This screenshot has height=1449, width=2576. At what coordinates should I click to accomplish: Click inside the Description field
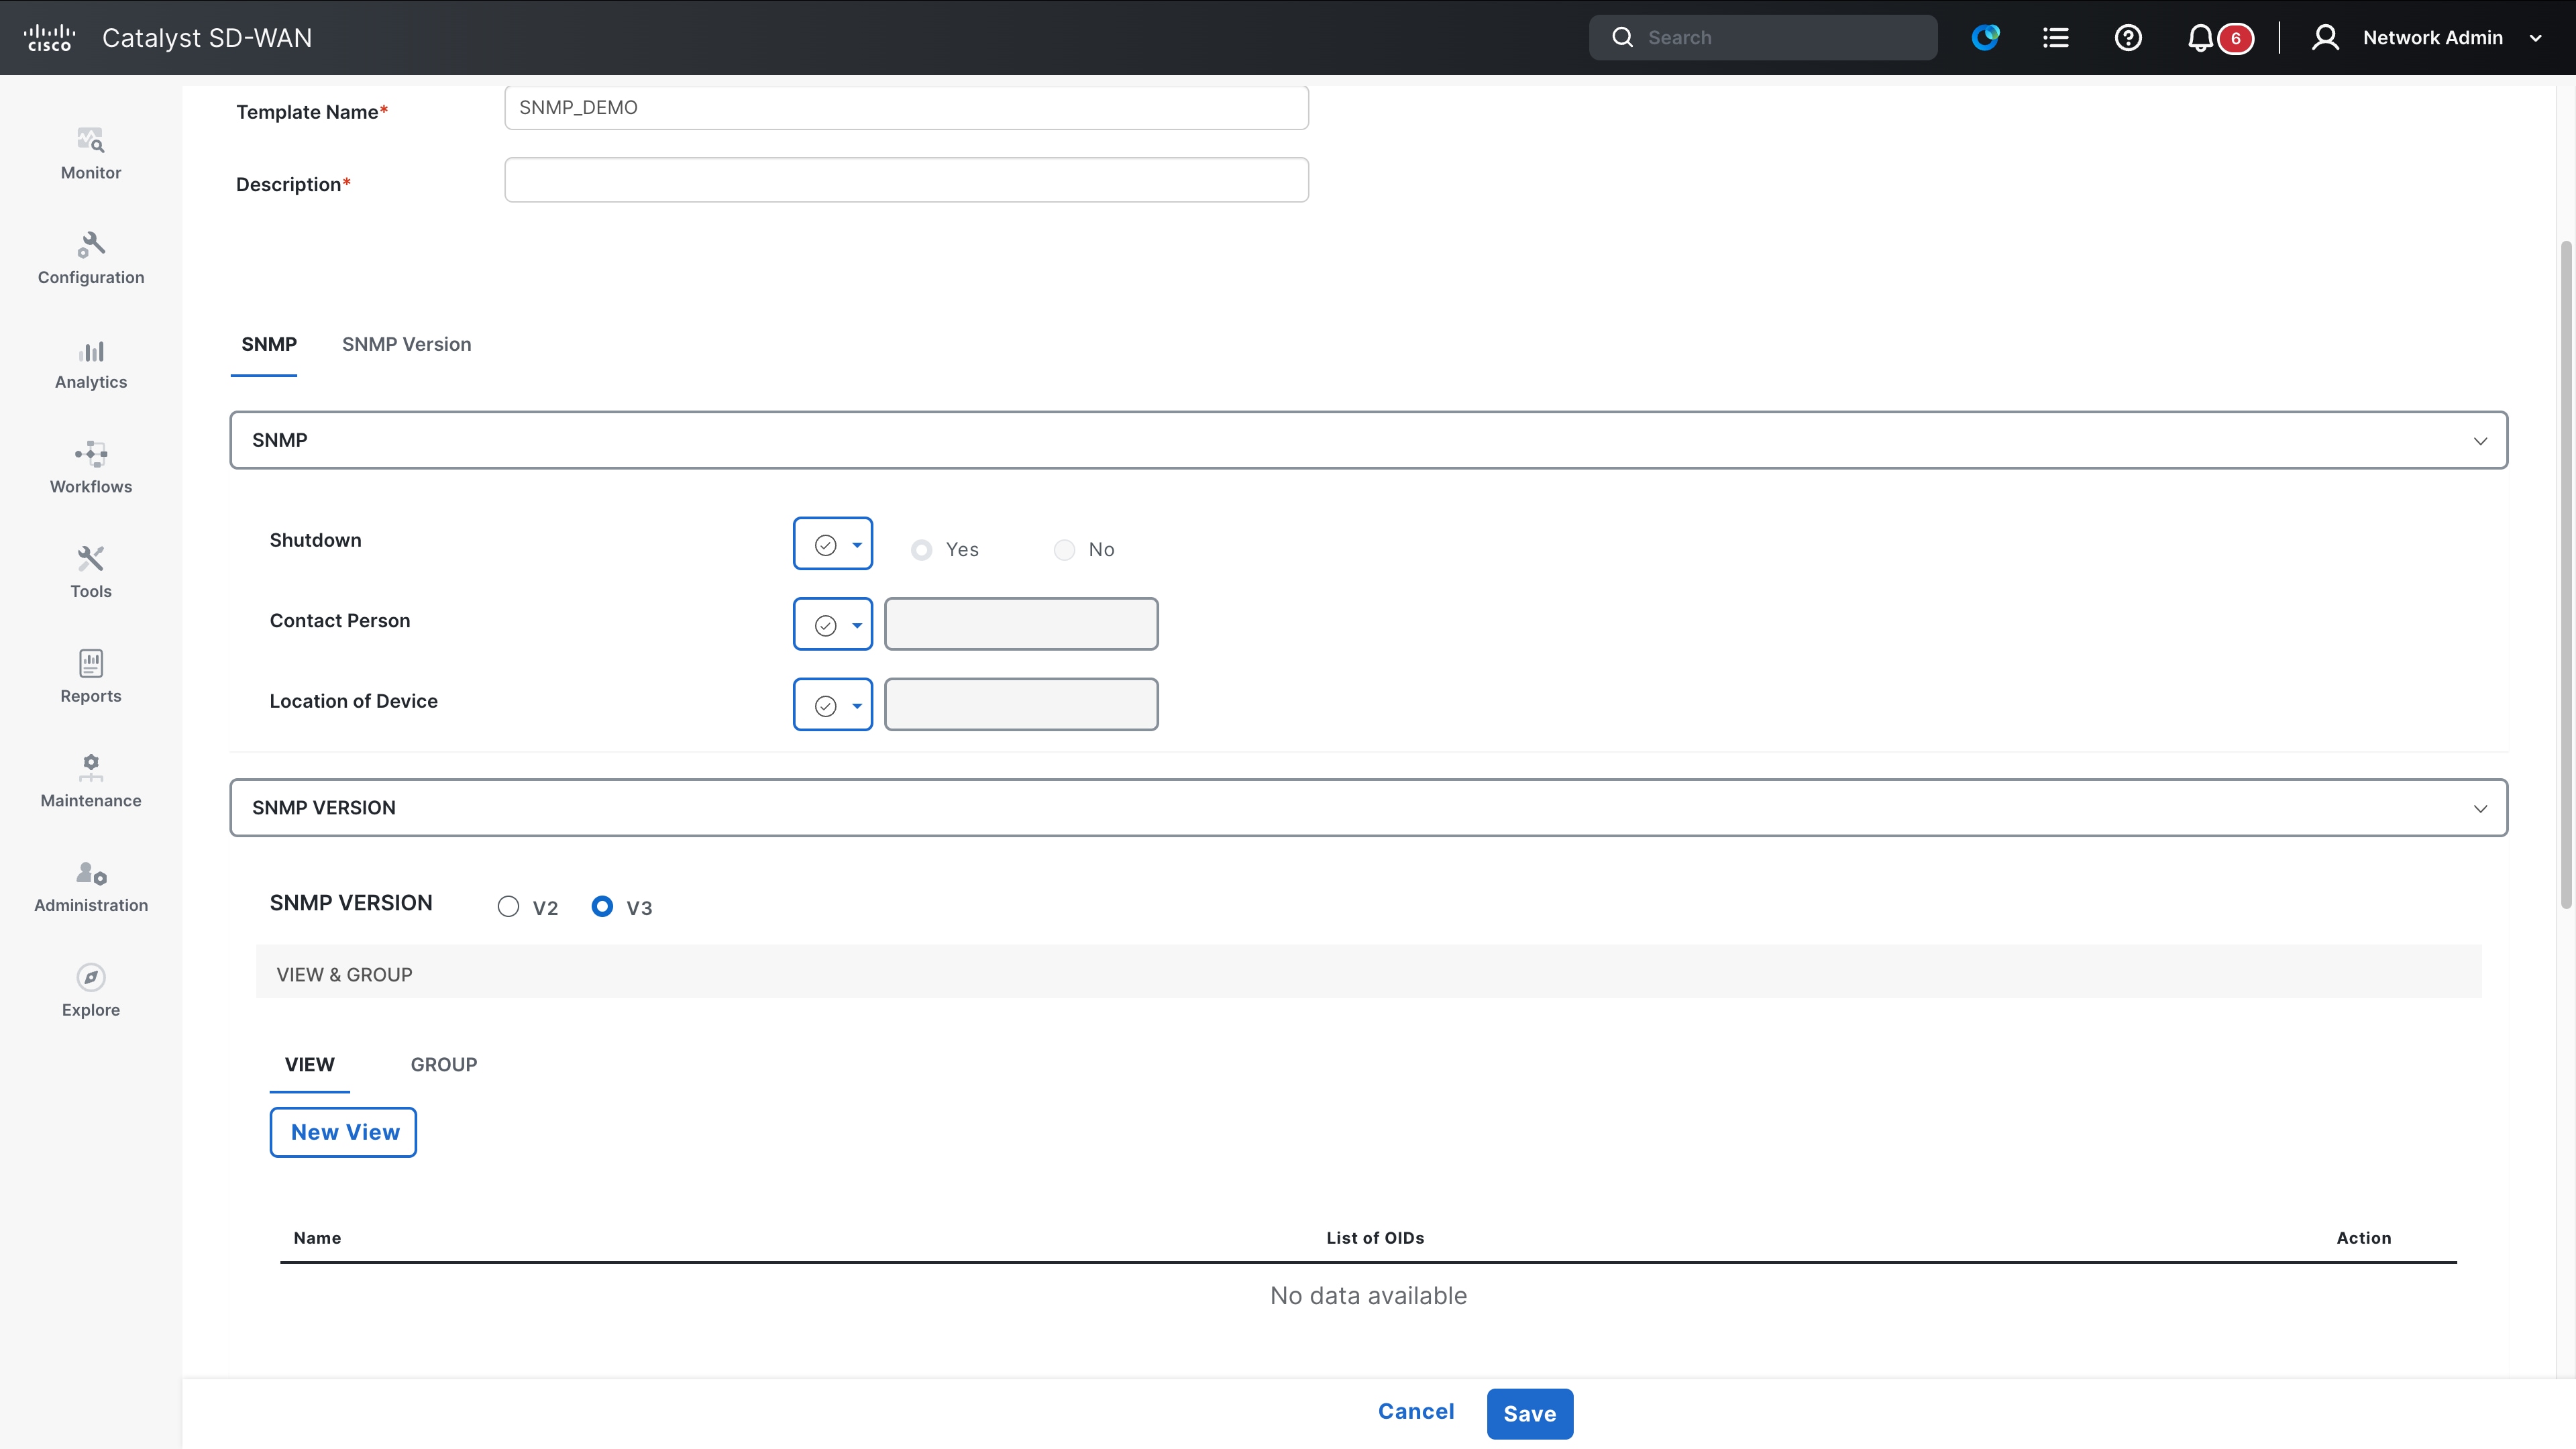tap(905, 180)
